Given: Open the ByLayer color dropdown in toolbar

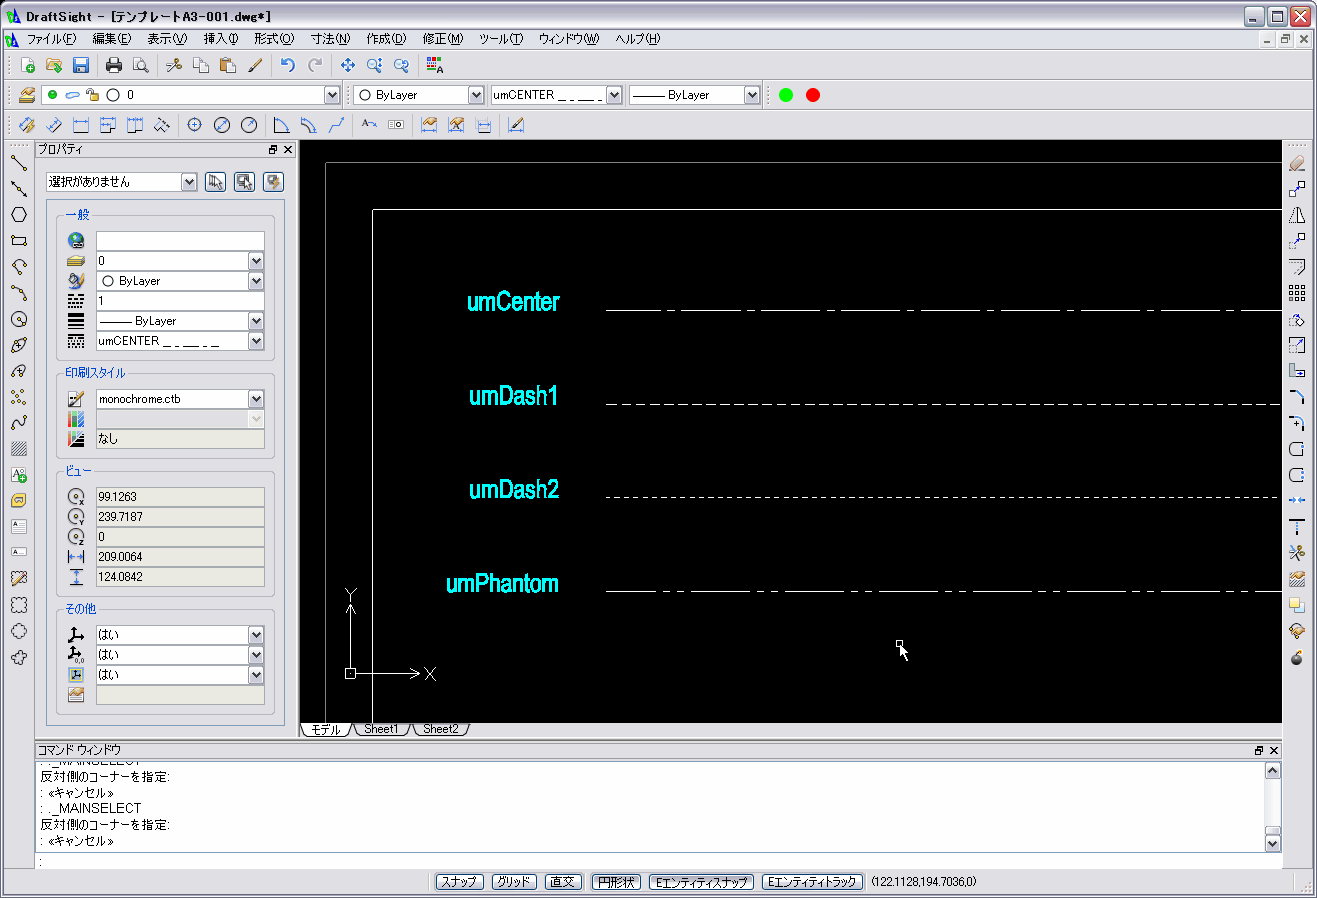Looking at the screenshot, I should [476, 95].
